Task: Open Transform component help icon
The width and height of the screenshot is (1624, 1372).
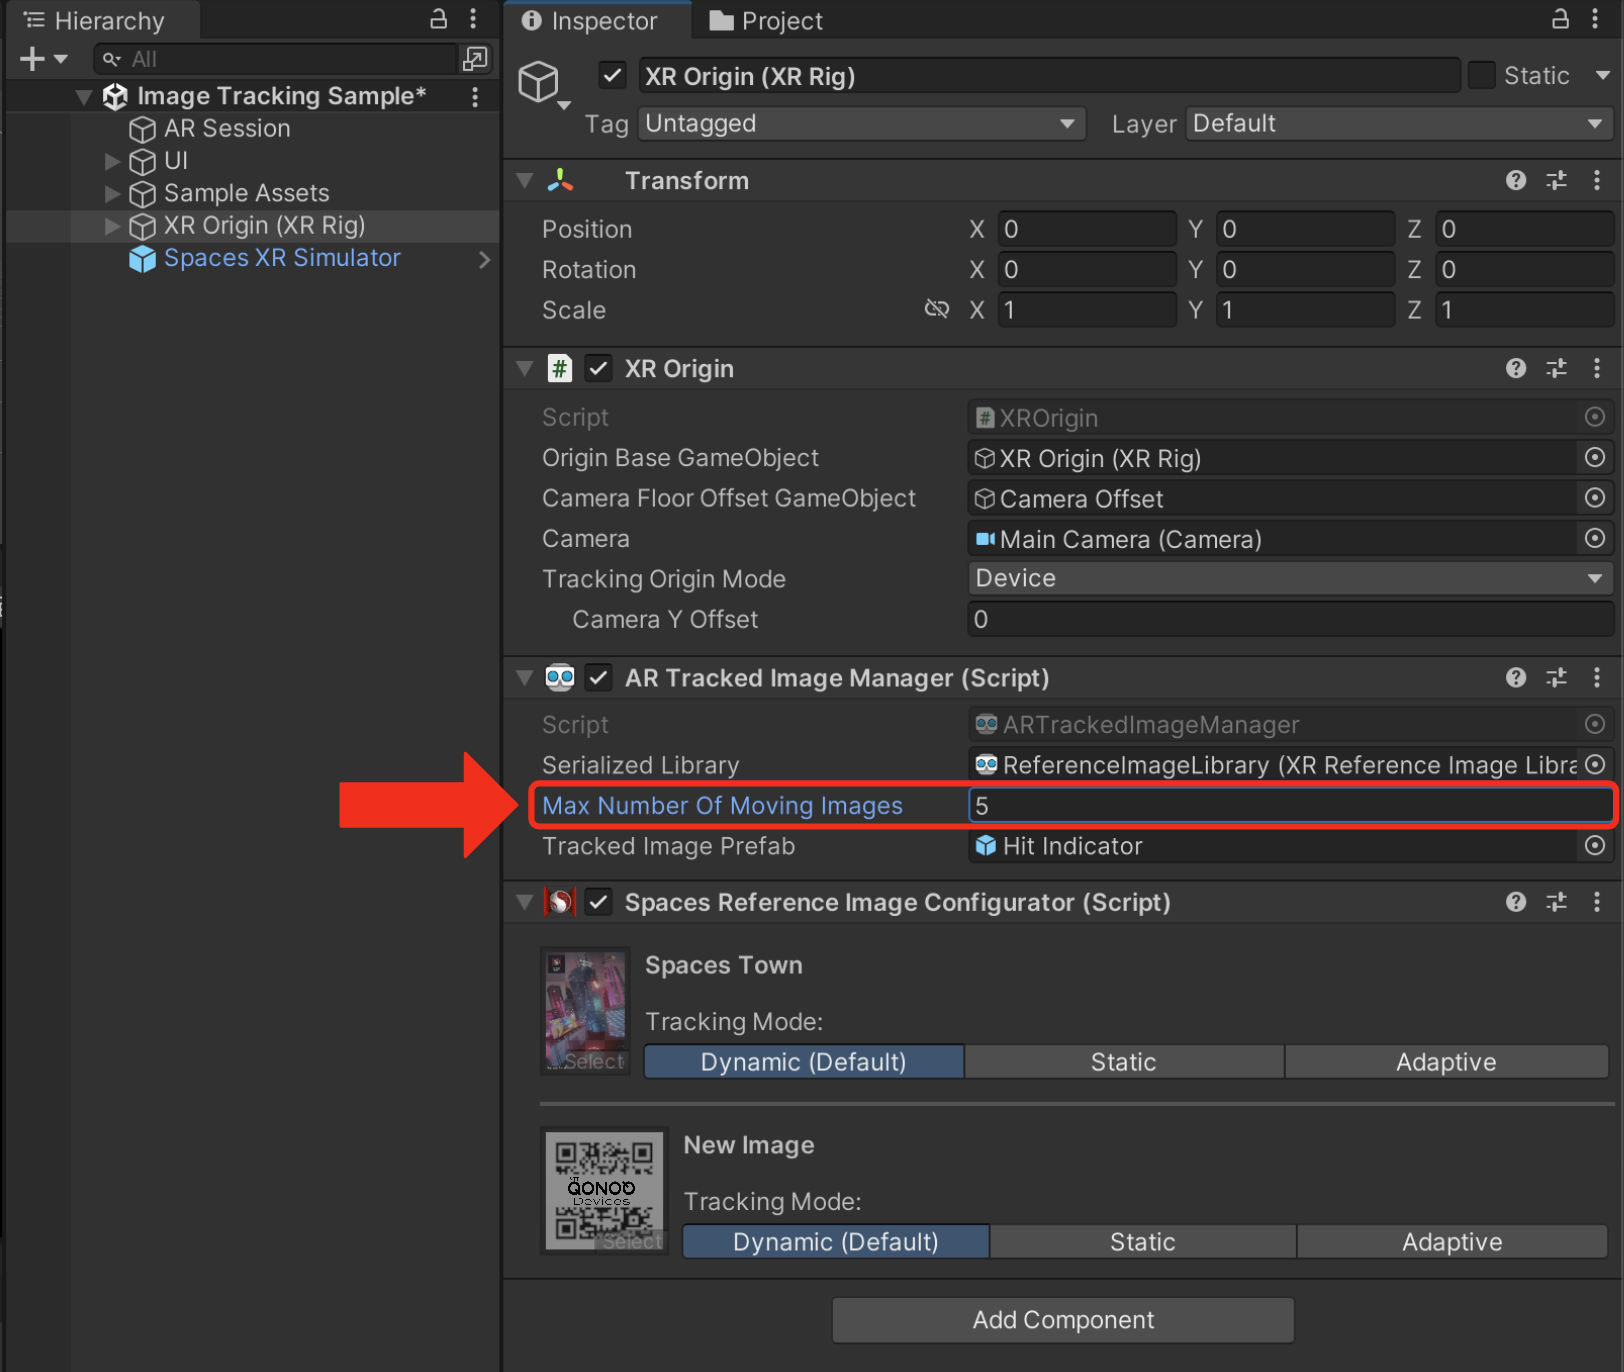Action: pos(1515,180)
